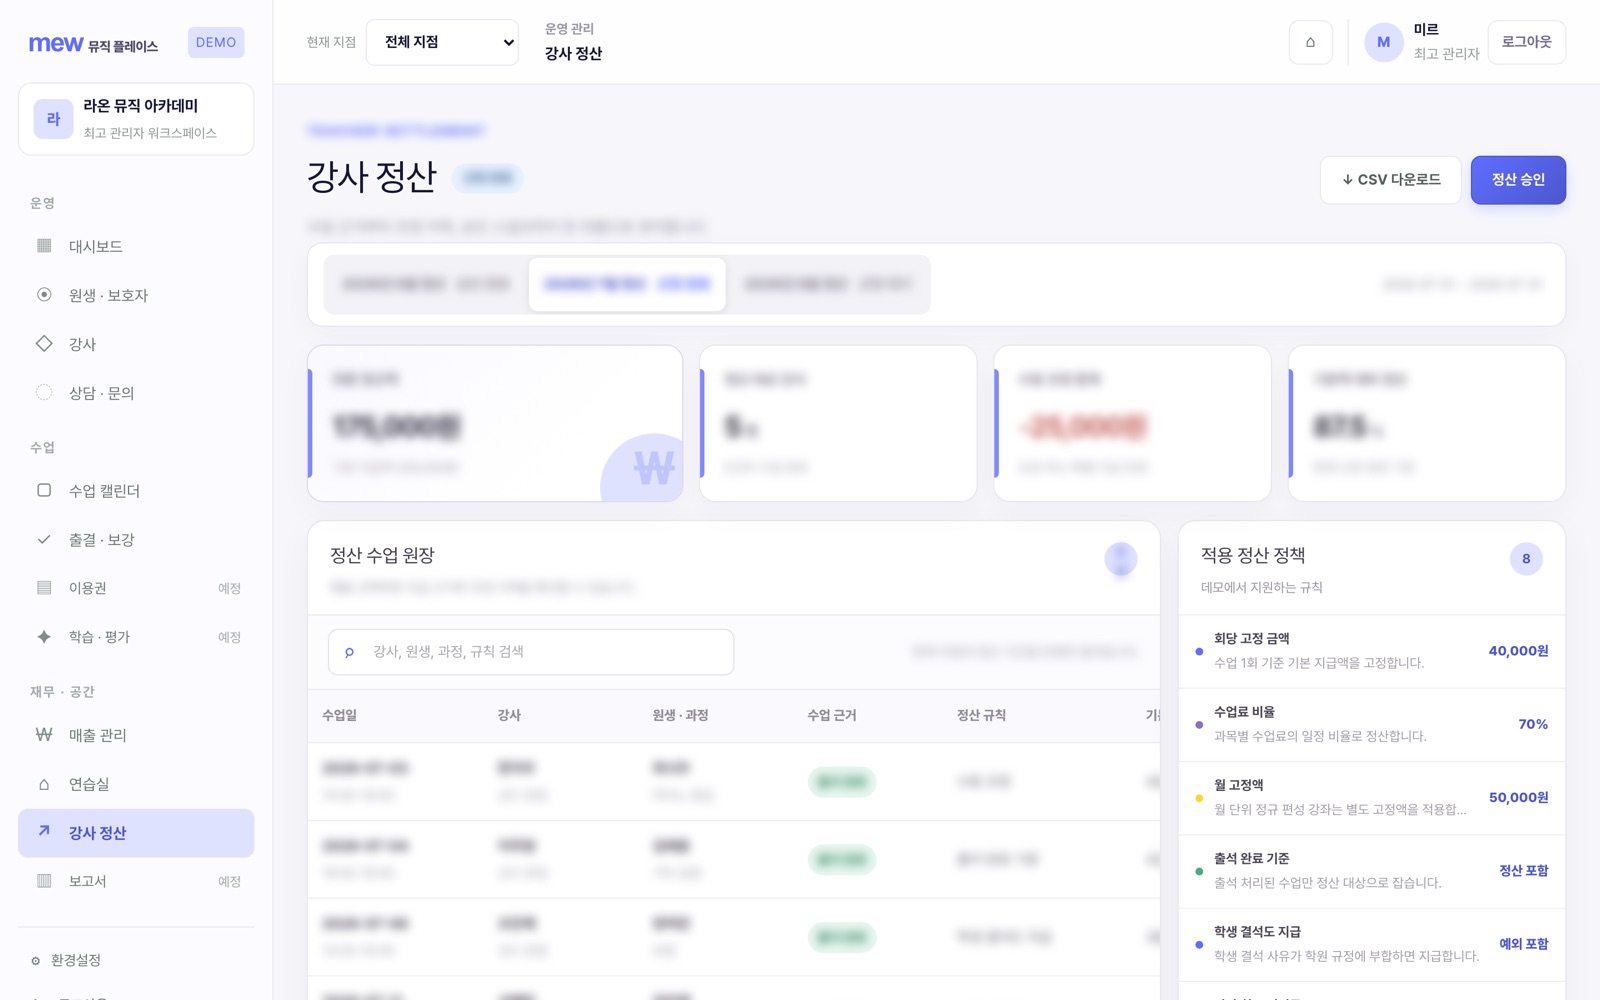The image size is (1600, 1000).
Task: Click the 회당 고정 금액 policy row
Action: tap(1372, 651)
